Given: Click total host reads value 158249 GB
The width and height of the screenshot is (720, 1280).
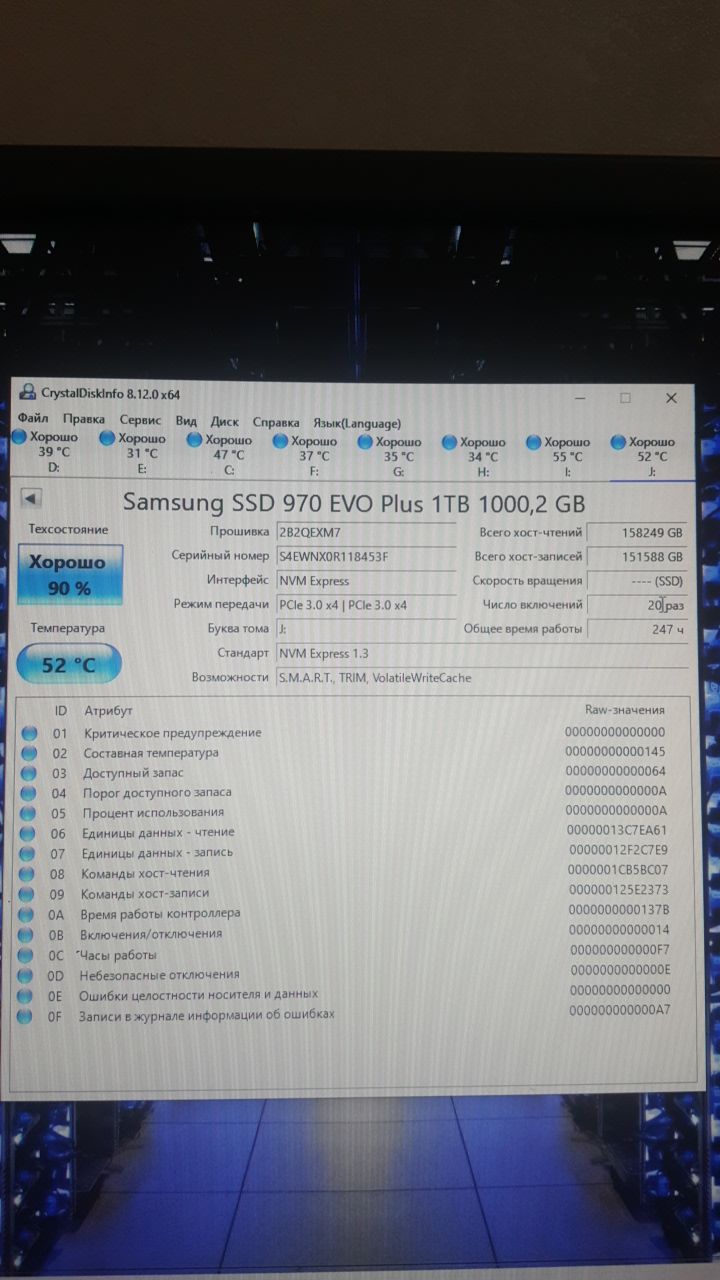Looking at the screenshot, I should coord(637,533).
